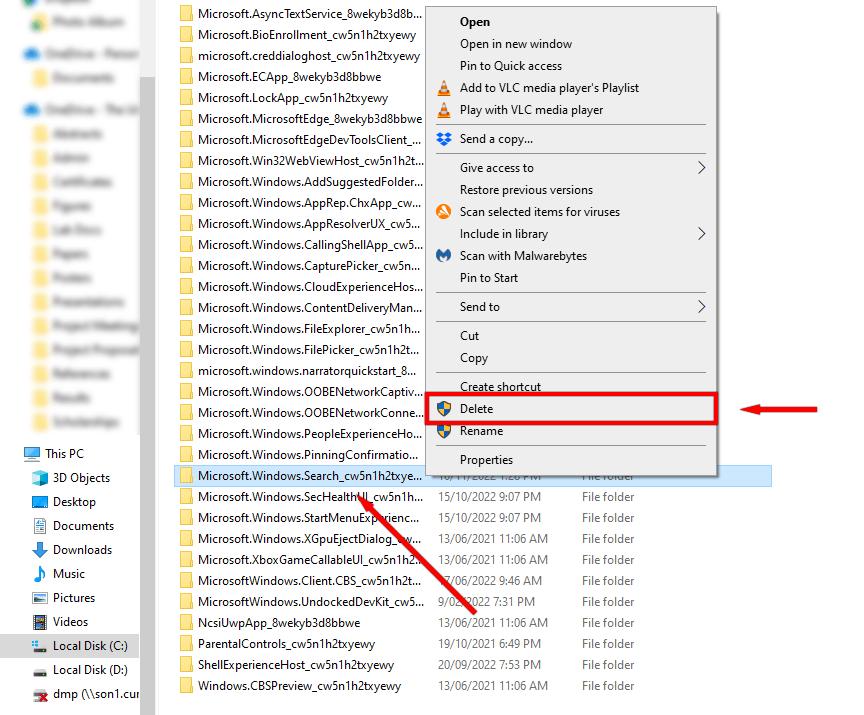Click the shield icon beside Rename
The image size is (864, 715).
click(444, 431)
